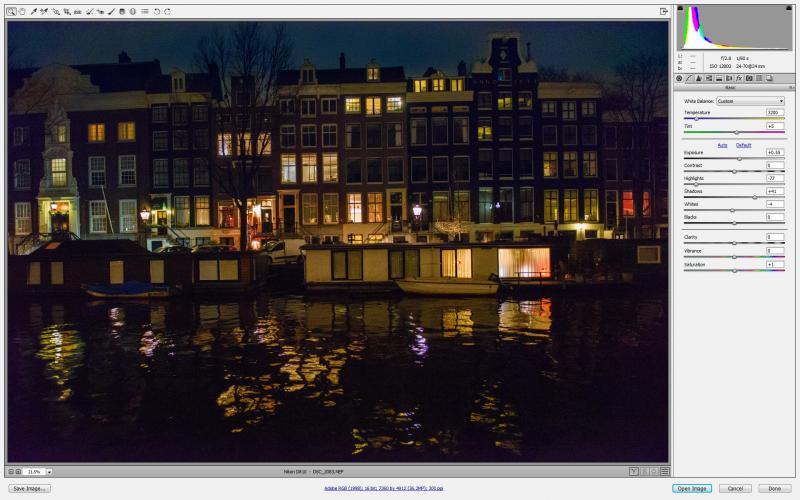Click the Open Image button
This screenshot has width=800, height=500.
[691, 489]
